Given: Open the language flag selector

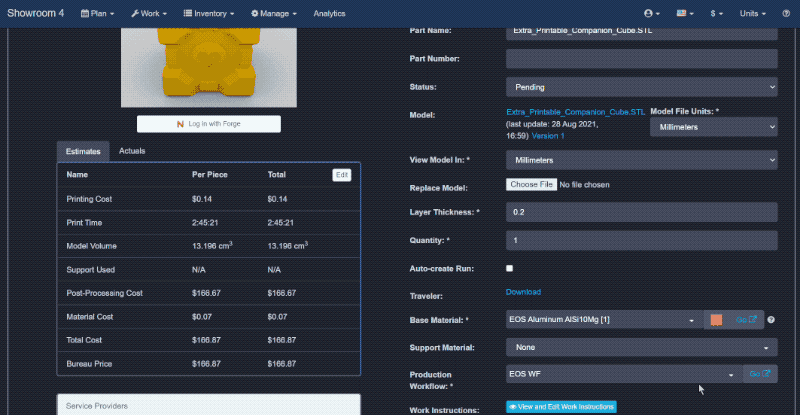Looking at the screenshot, I should [x=685, y=13].
